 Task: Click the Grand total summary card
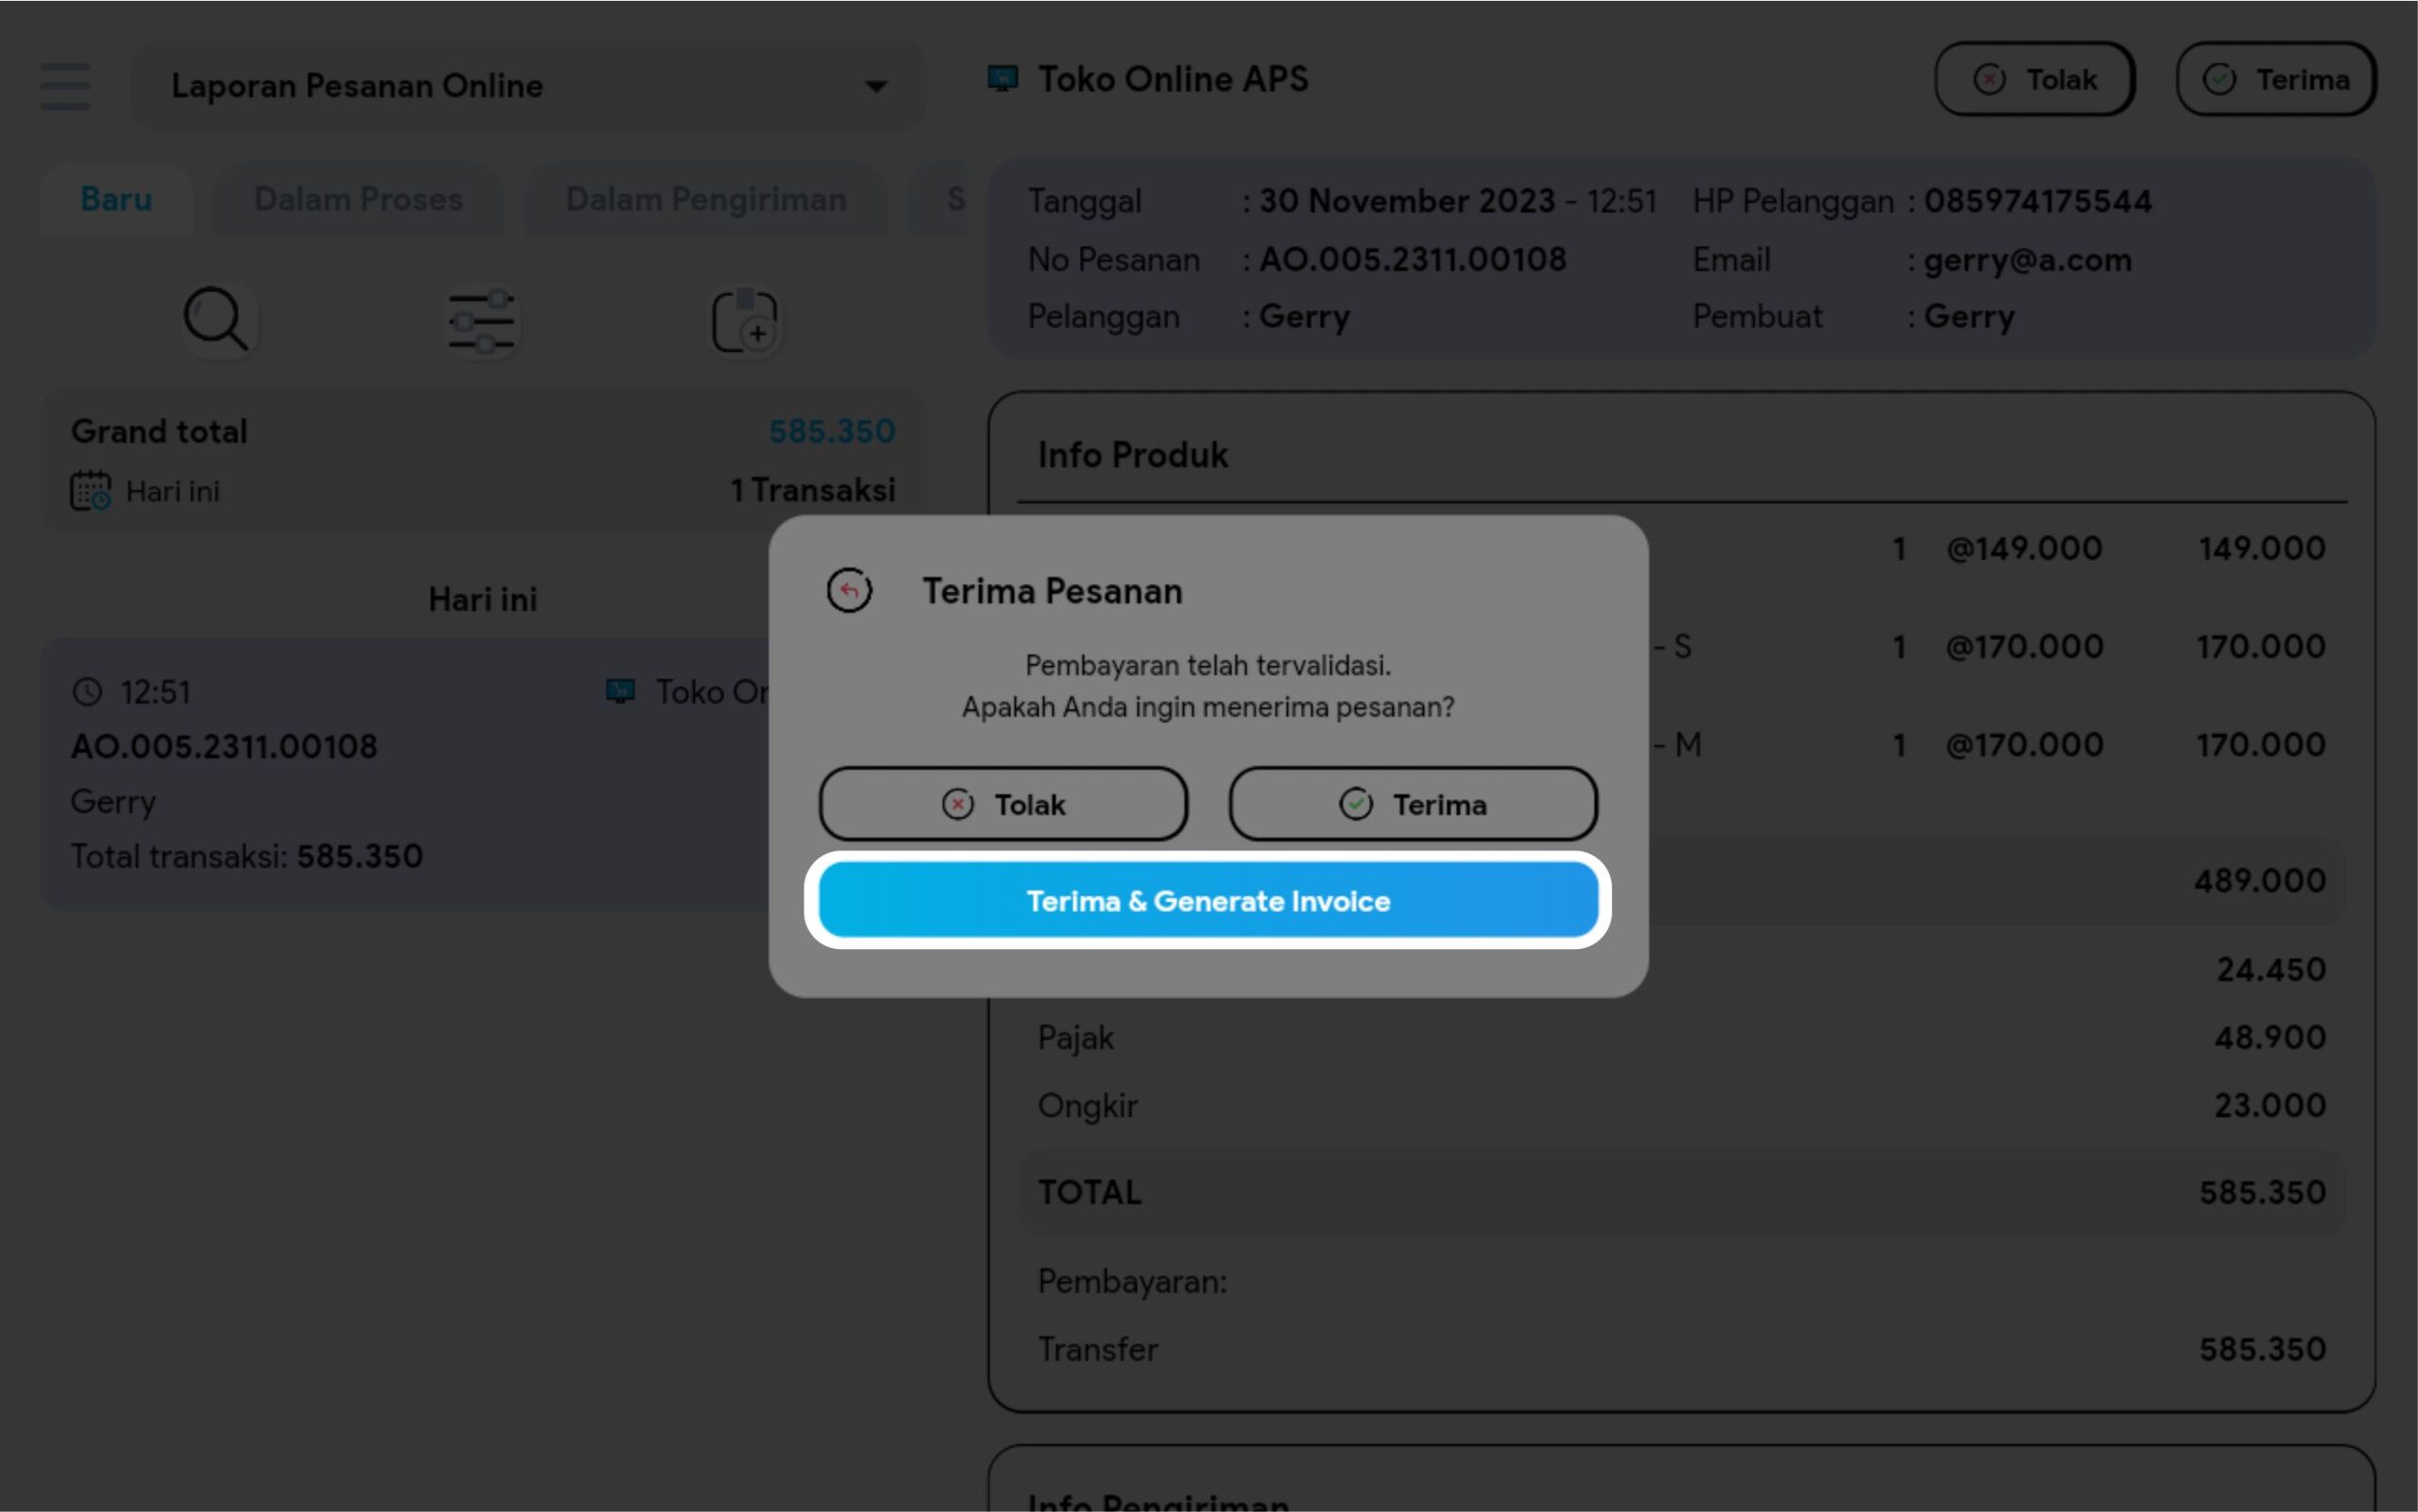483,460
